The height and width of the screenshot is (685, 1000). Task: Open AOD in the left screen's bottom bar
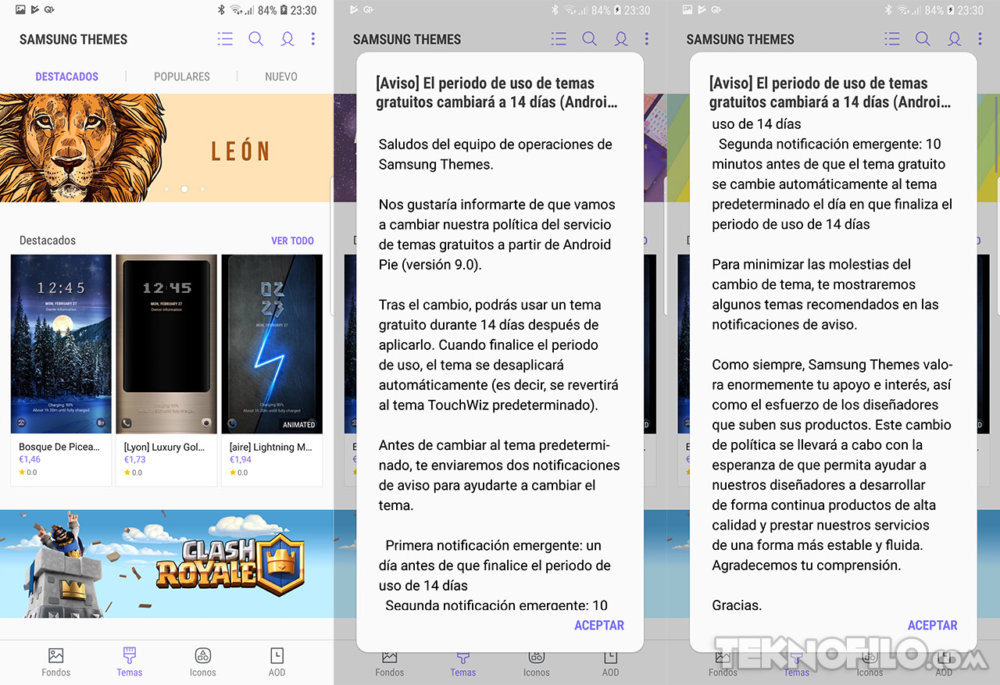click(277, 661)
